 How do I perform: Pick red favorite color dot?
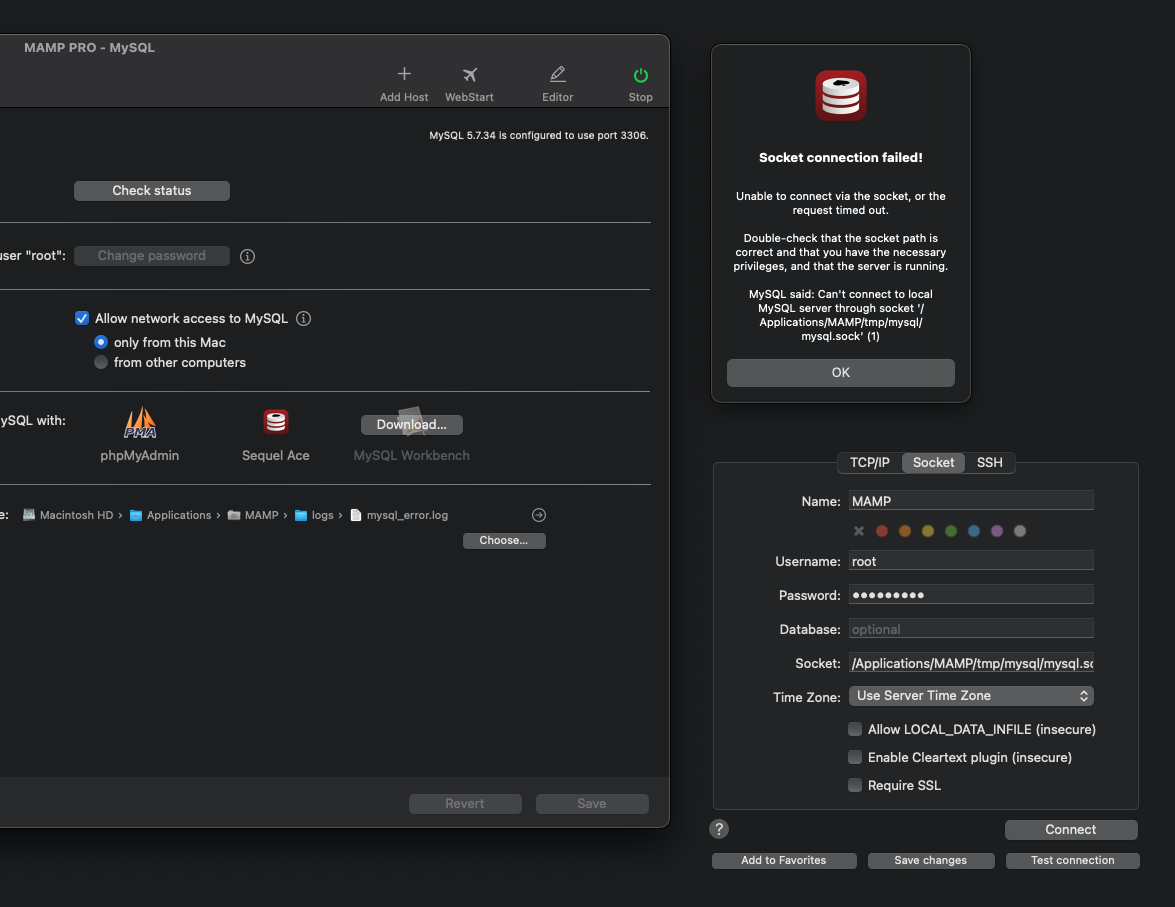(882, 531)
